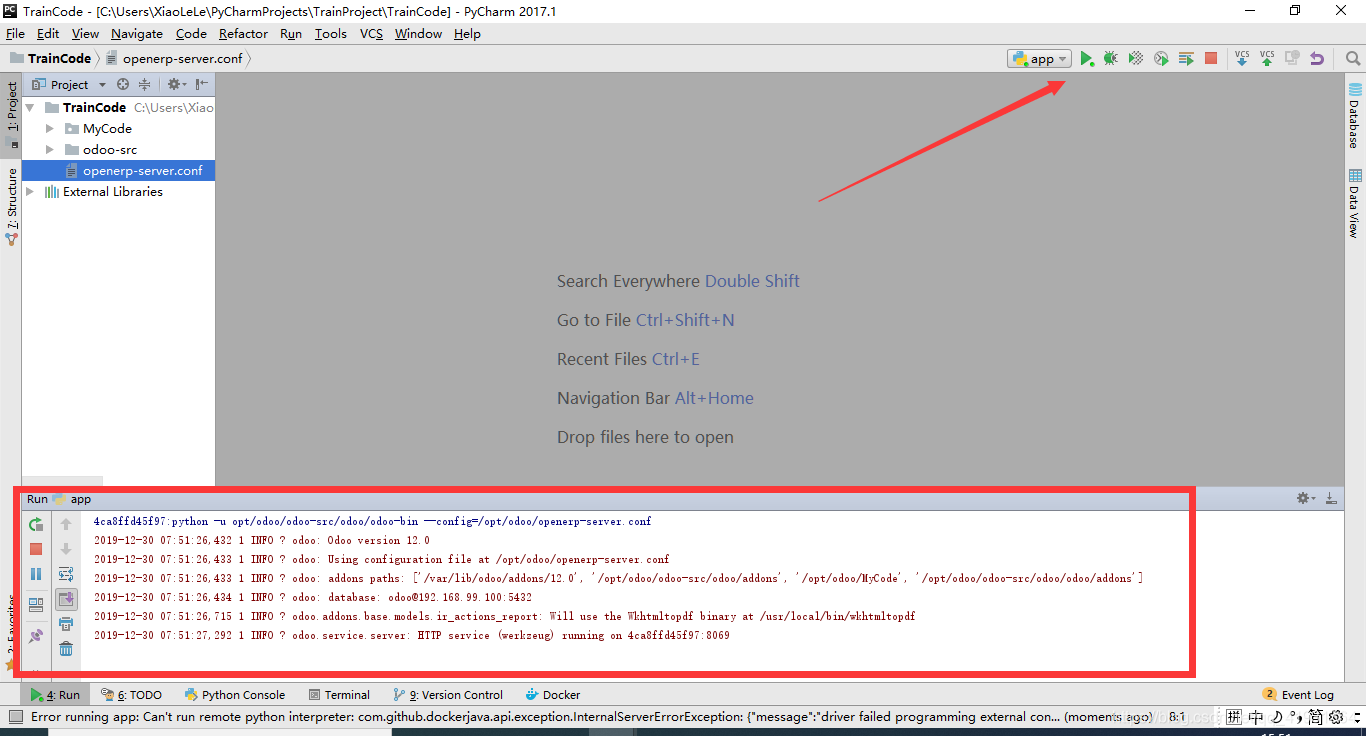
Task: Open the Event Log
Action: coord(1298,695)
